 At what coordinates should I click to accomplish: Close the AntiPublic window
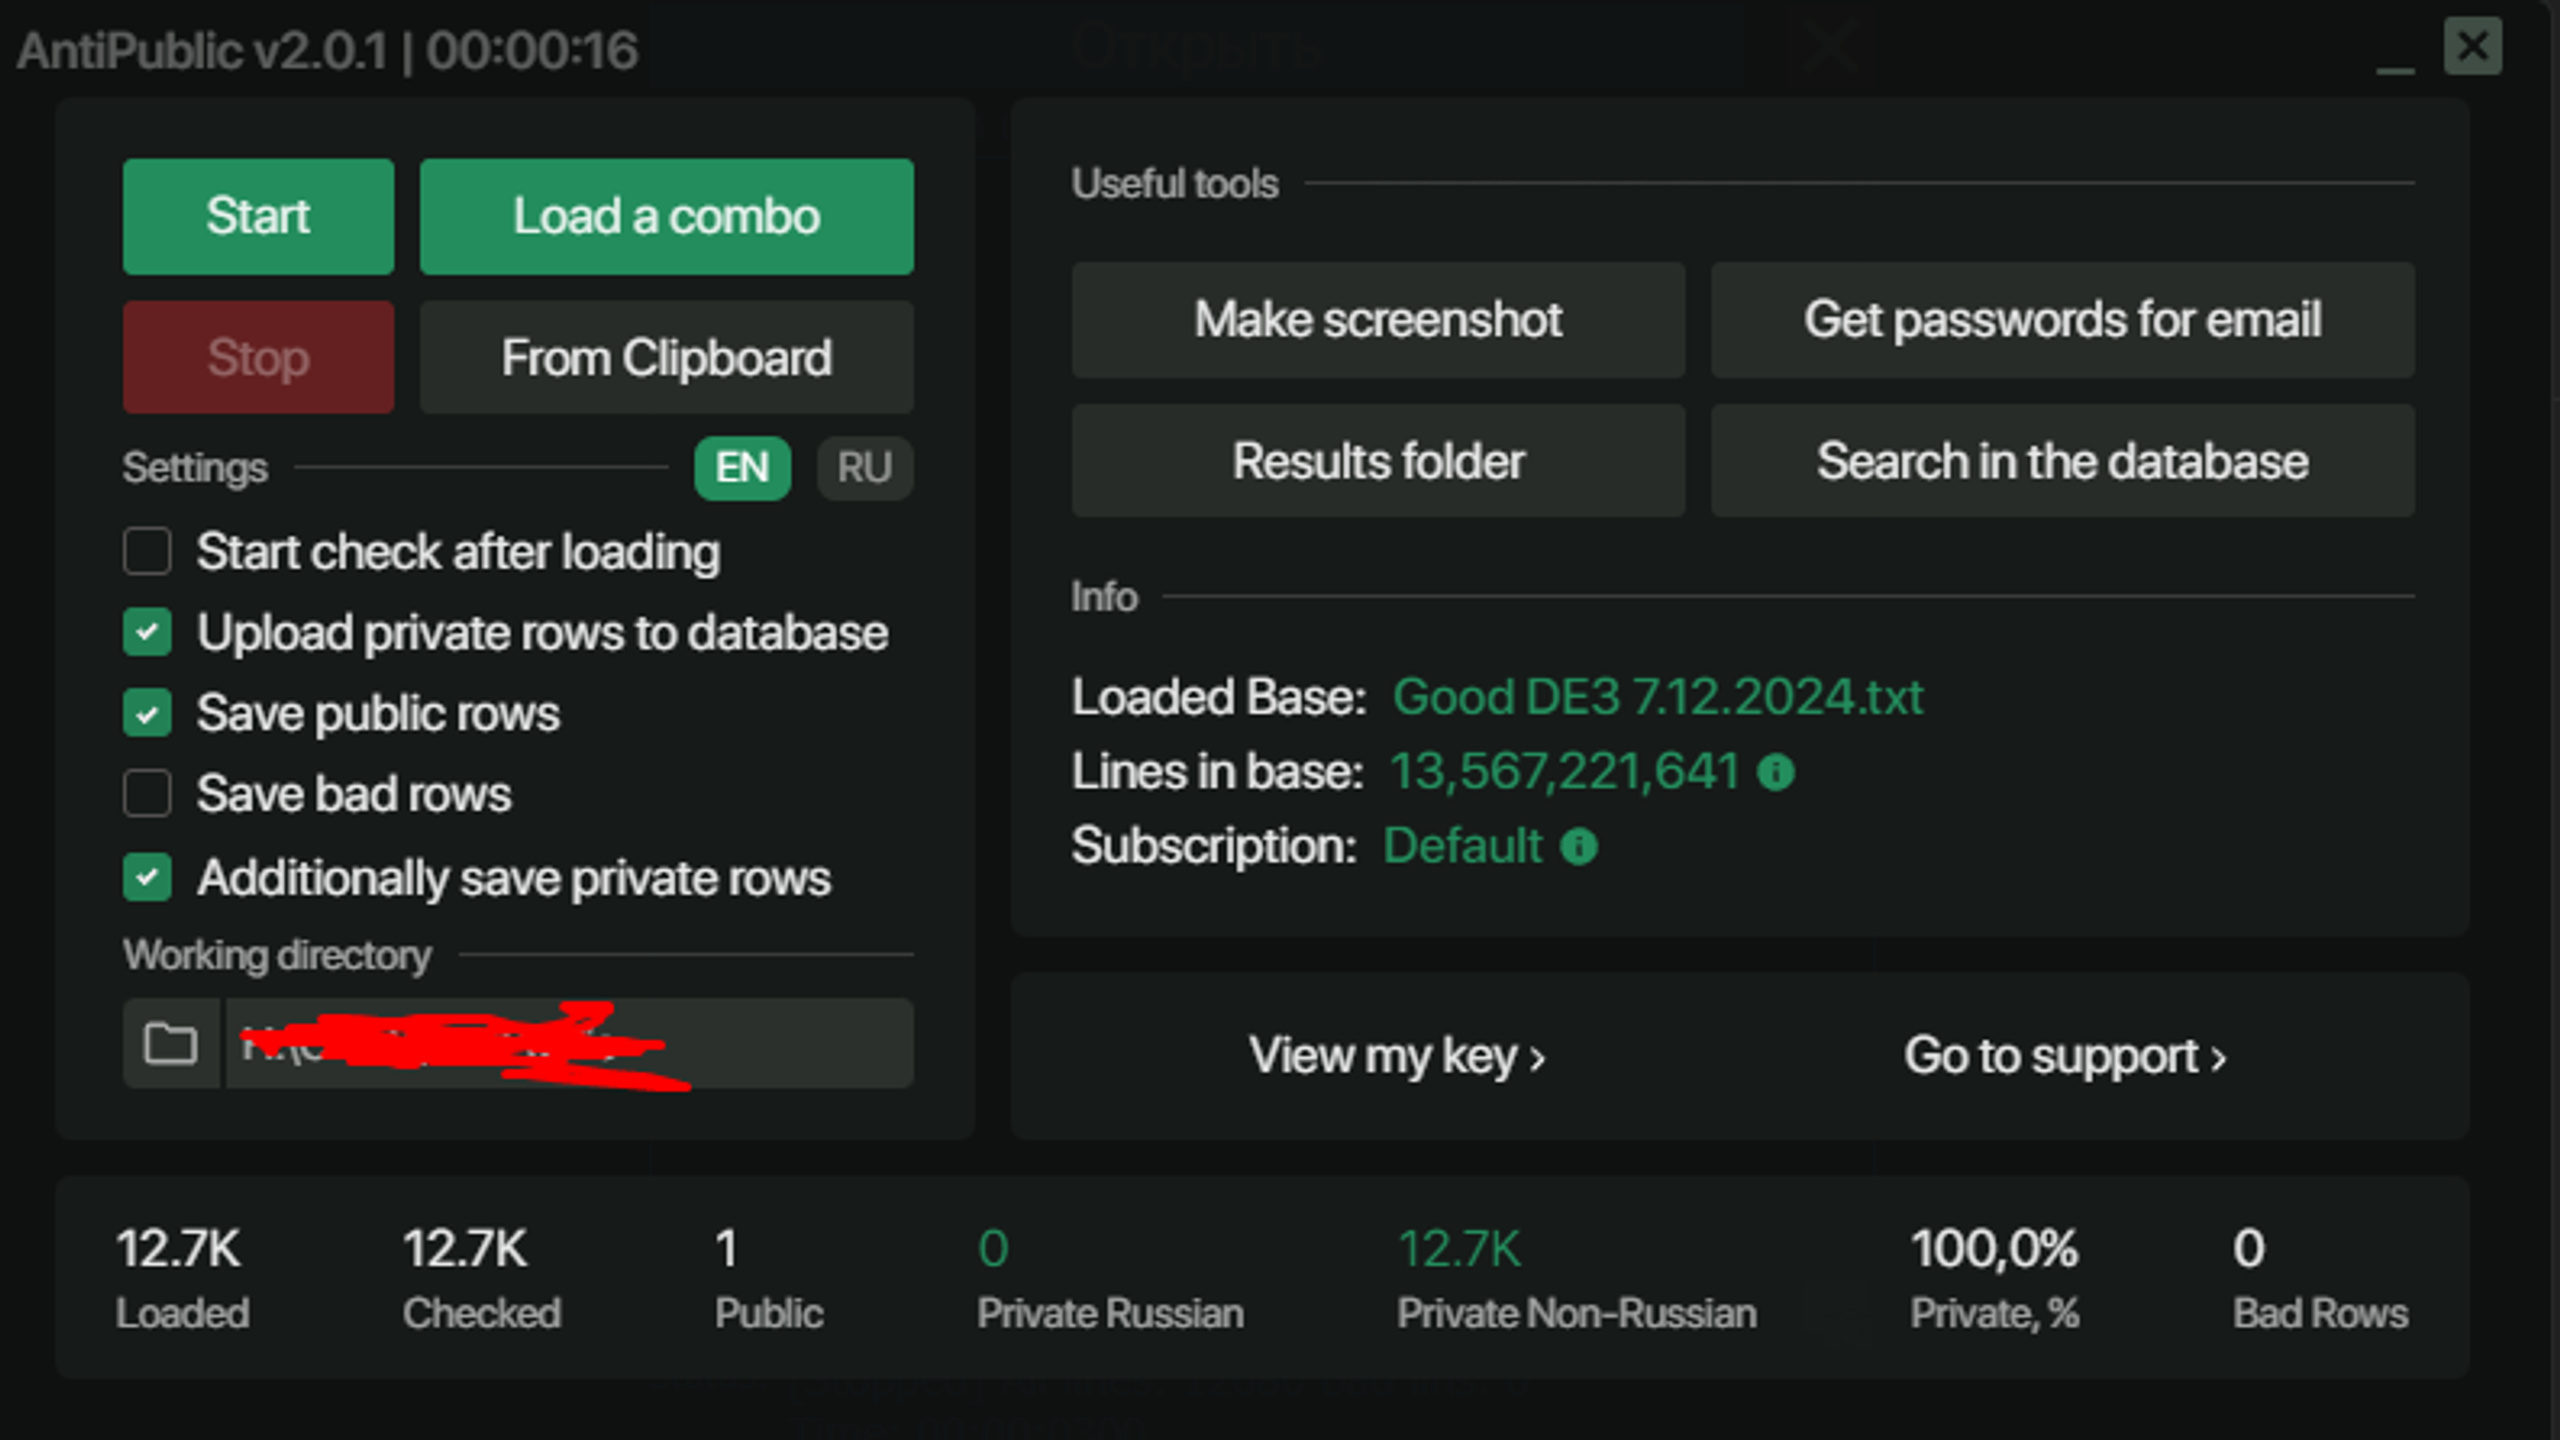click(x=2473, y=46)
